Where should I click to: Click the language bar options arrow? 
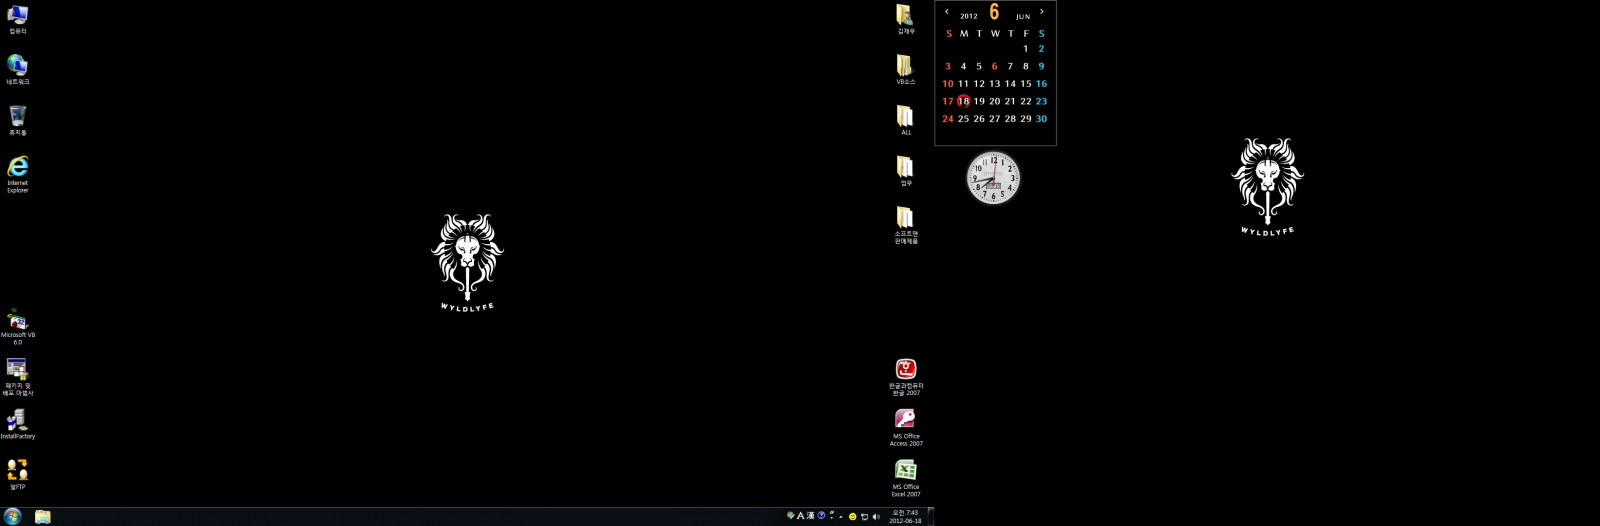(x=831, y=518)
